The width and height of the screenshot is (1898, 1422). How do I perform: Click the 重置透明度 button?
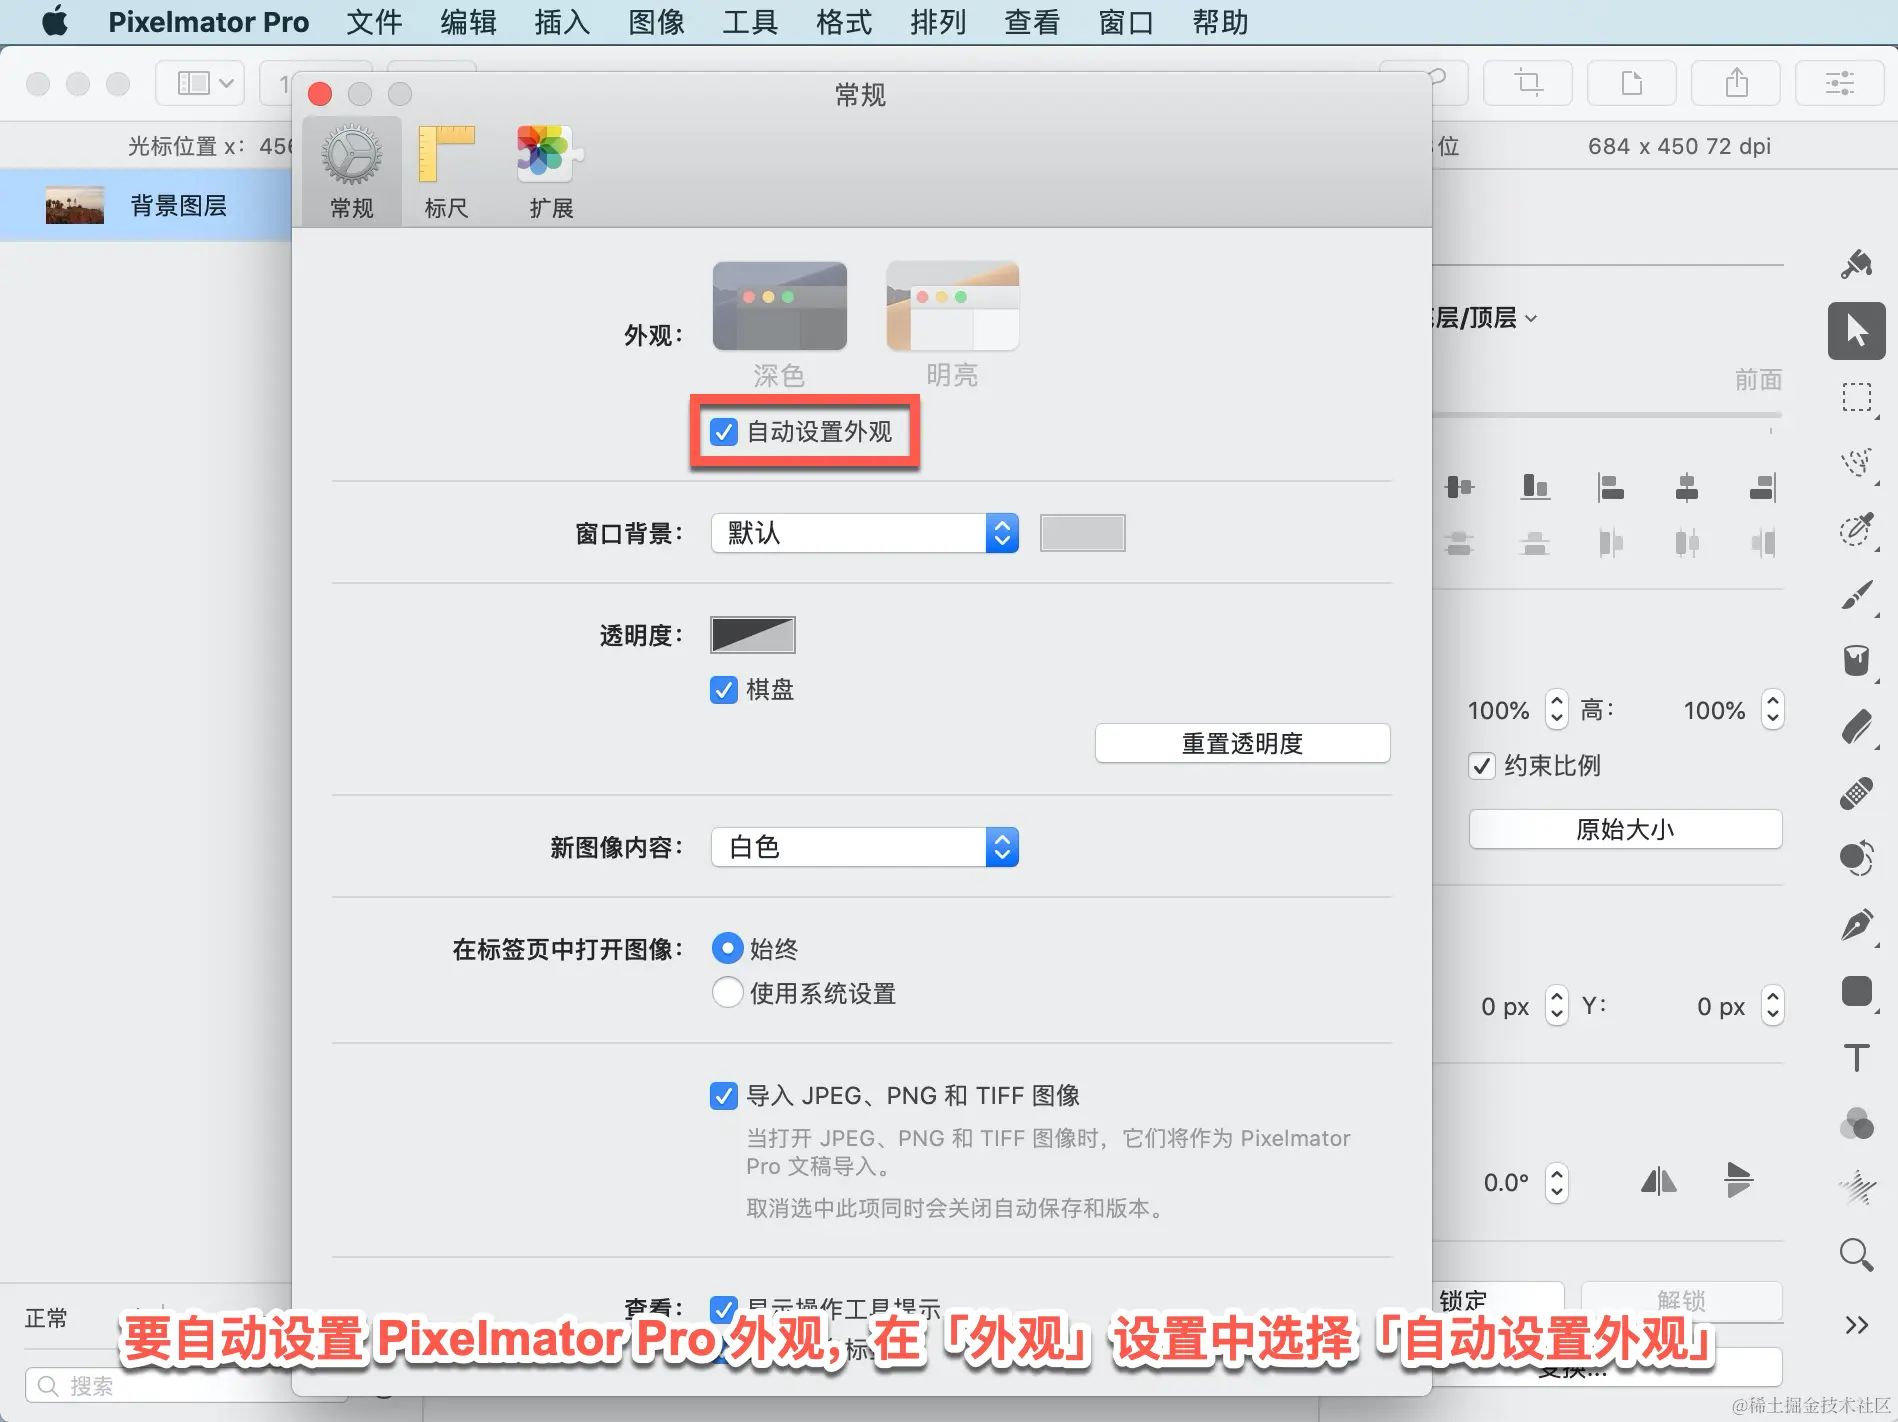pyautogui.click(x=1243, y=743)
